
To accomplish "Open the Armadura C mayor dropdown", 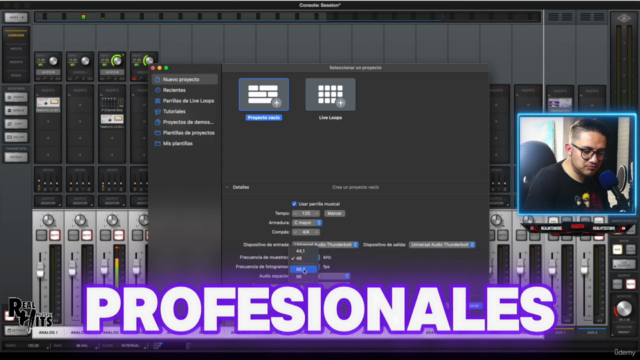I will (x=307, y=223).
